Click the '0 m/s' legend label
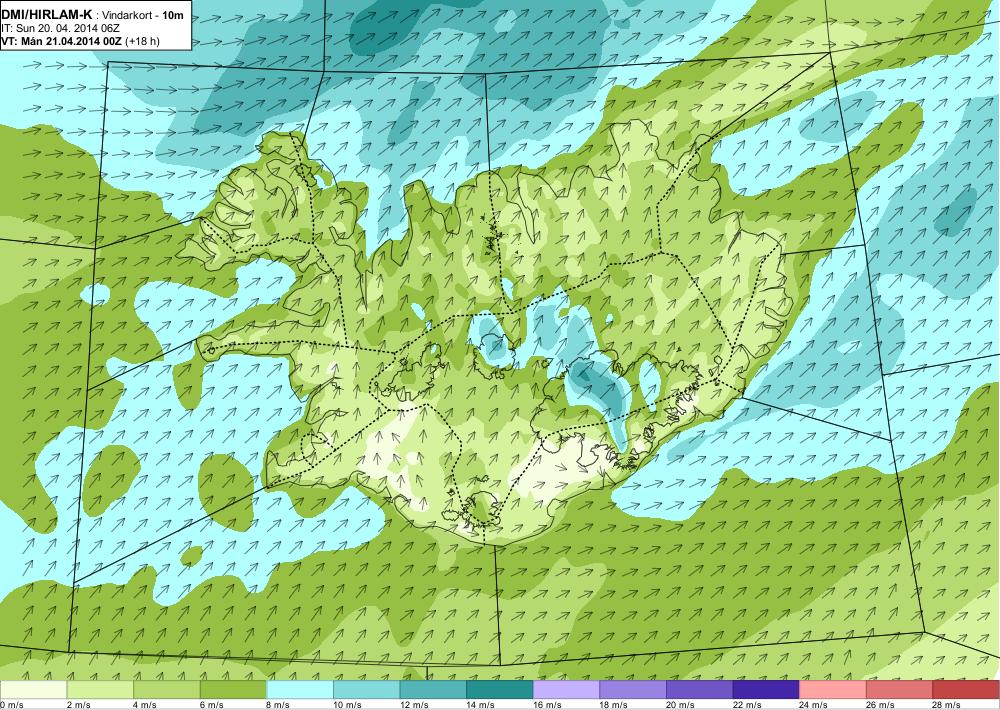This screenshot has height=710, width=1000. coord(12,705)
